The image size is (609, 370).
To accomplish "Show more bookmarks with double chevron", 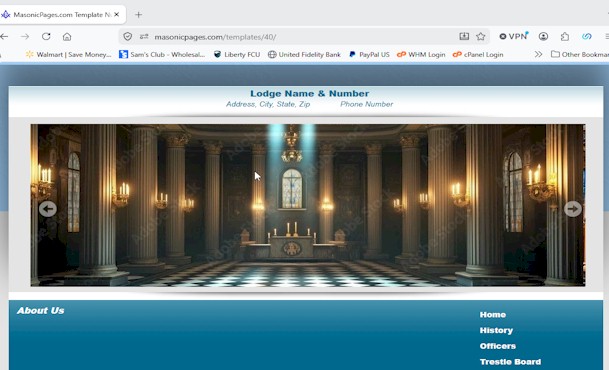I will click(x=538, y=54).
